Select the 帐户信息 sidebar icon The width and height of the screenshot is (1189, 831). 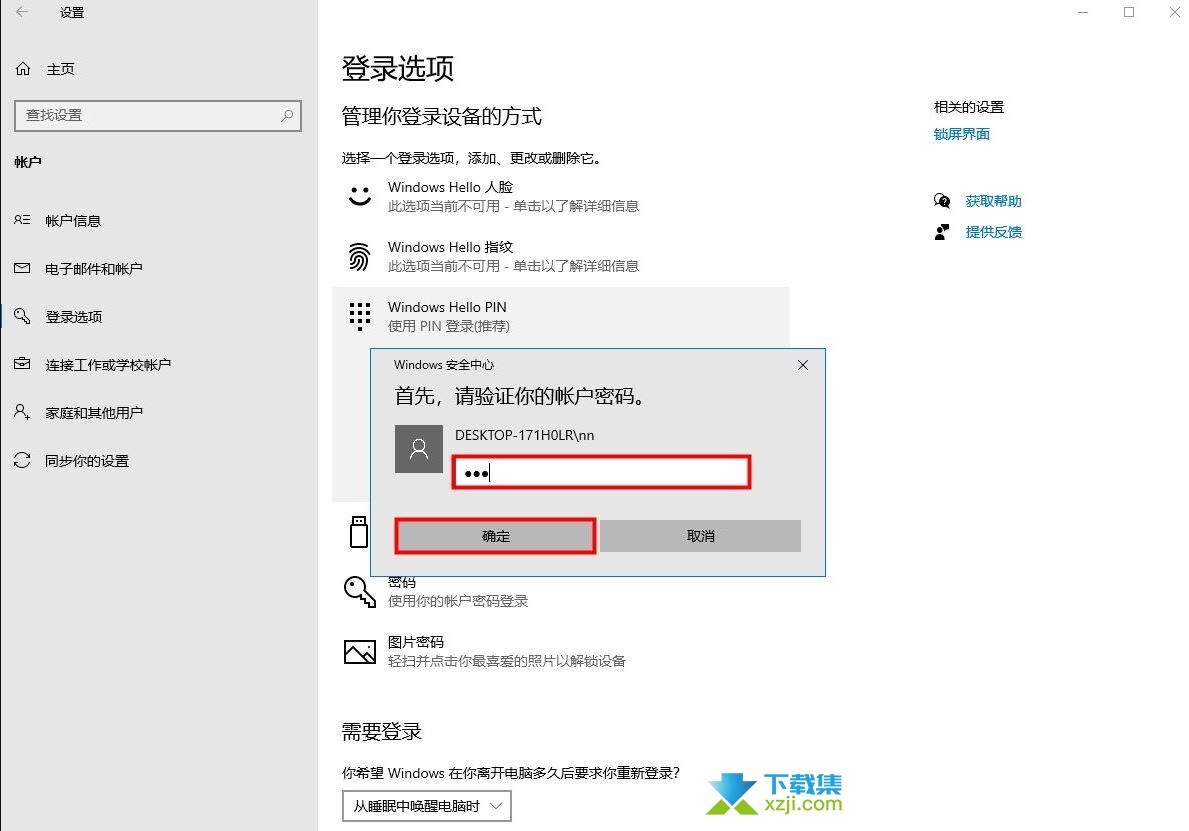click(22, 220)
